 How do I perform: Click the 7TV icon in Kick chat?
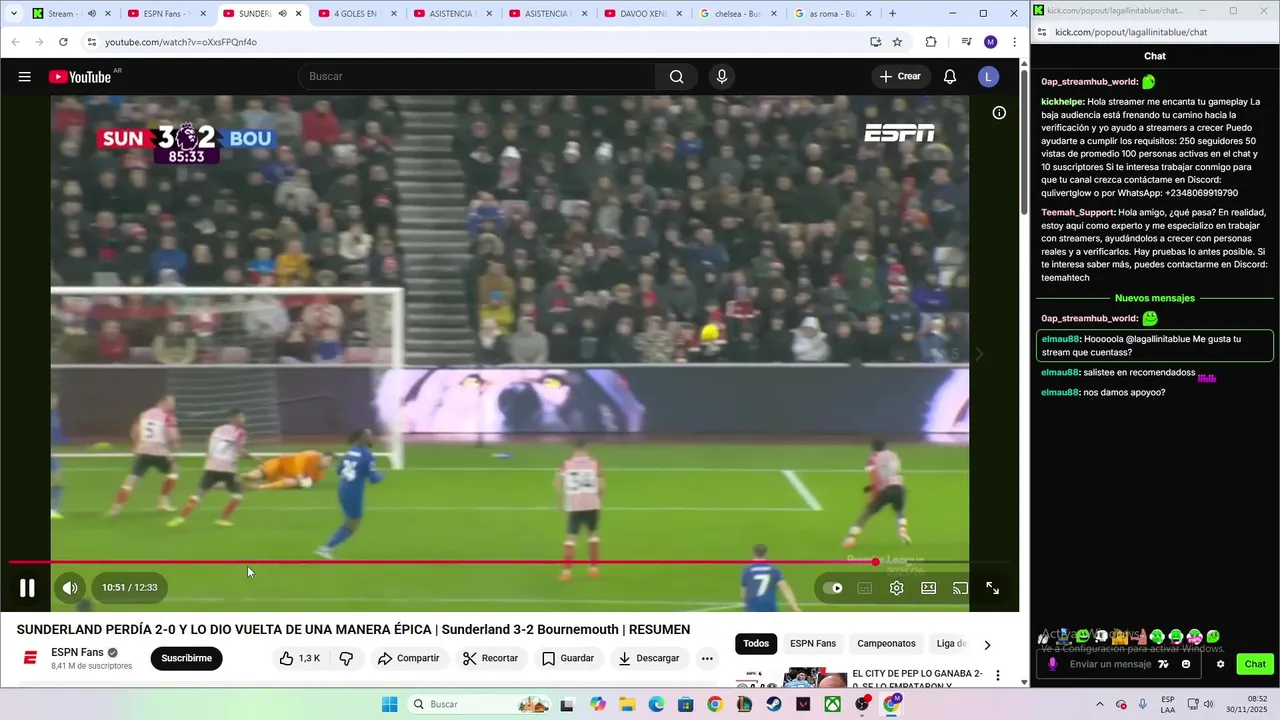[x=1164, y=664]
